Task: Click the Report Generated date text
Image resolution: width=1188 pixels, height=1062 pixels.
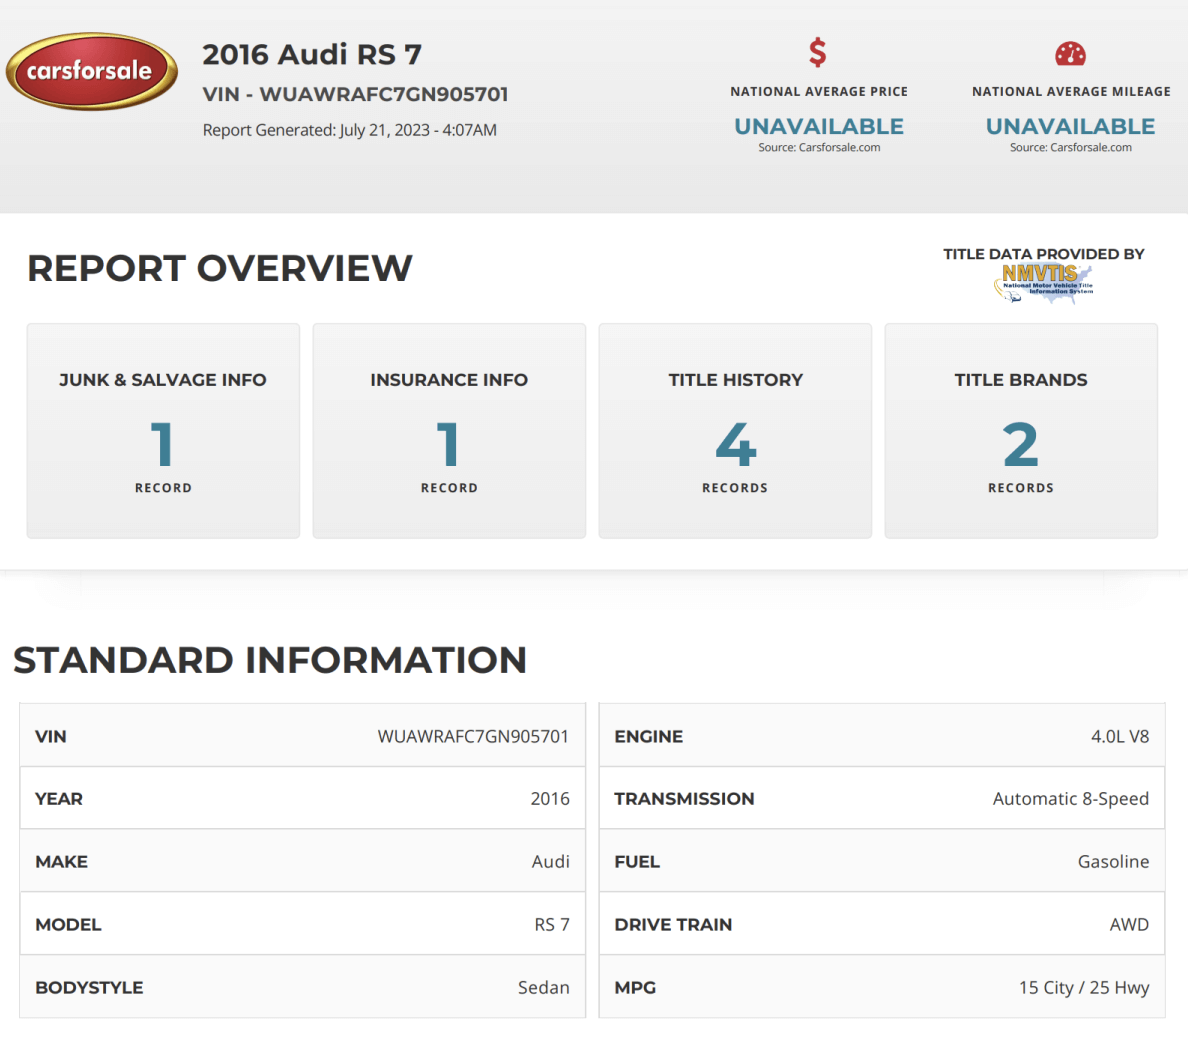Action: coord(350,130)
